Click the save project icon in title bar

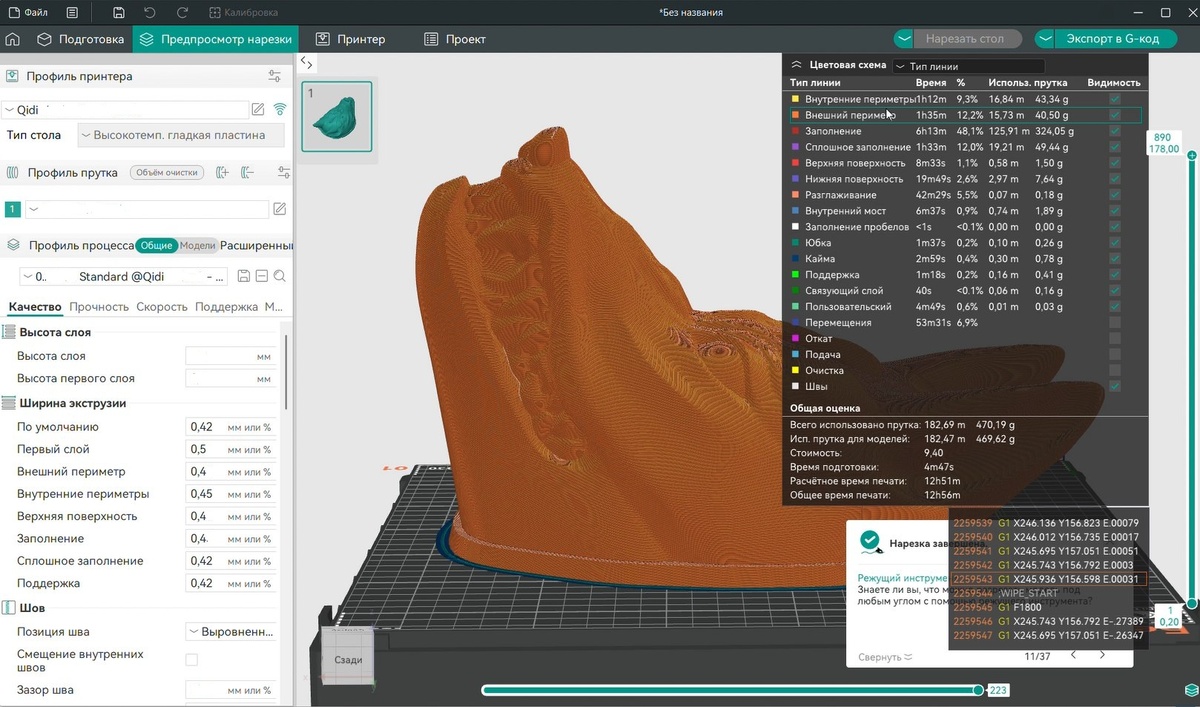tap(119, 13)
